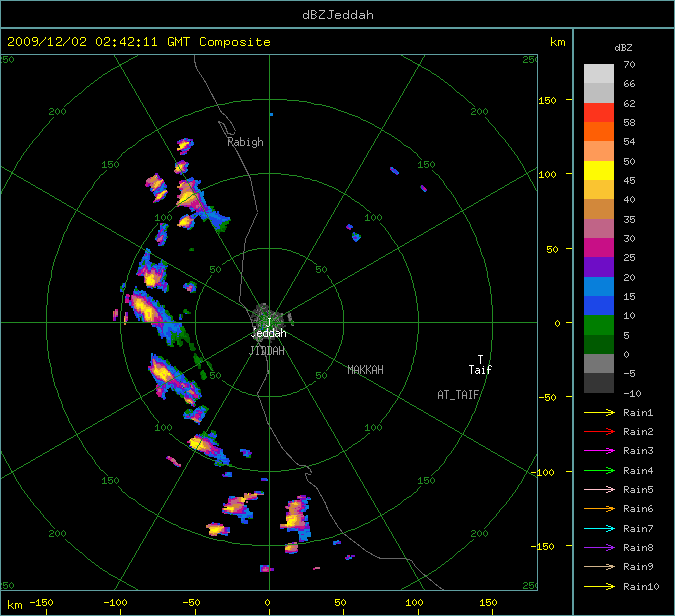Click the dBZJeddah title text

coord(338,15)
